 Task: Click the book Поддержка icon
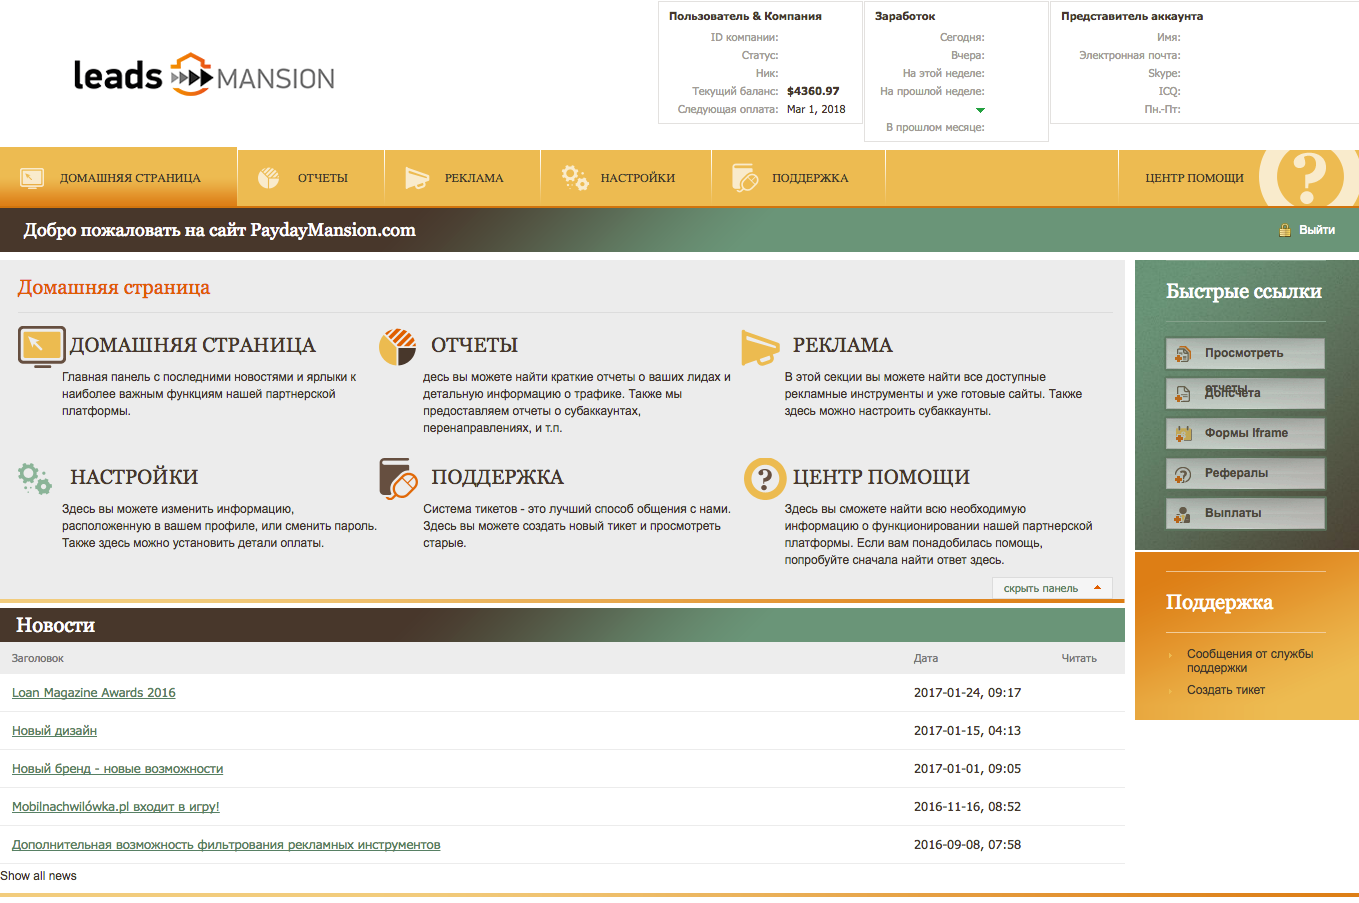397,478
